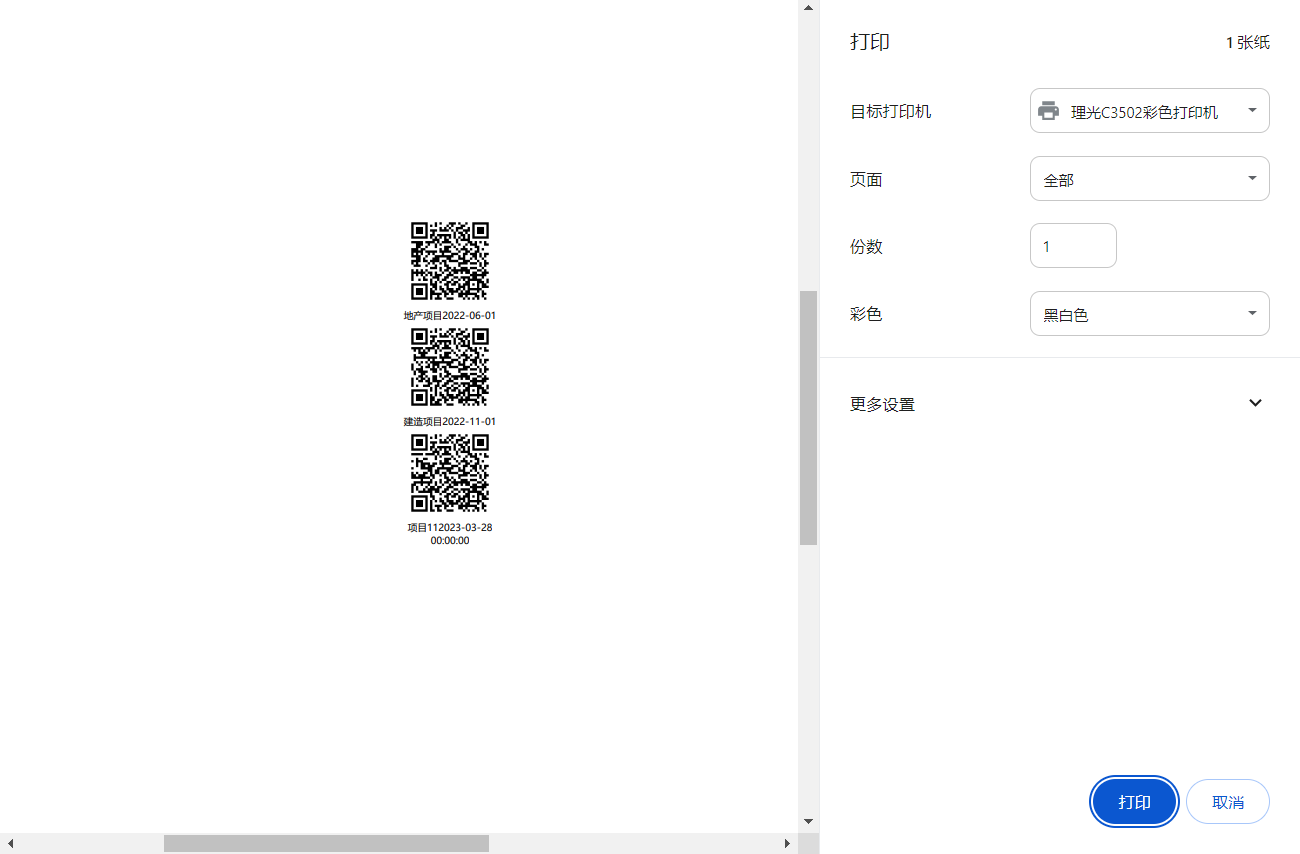Viewport: 1300px width, 854px height.
Task: Click the 彩色 label
Action: (866, 314)
